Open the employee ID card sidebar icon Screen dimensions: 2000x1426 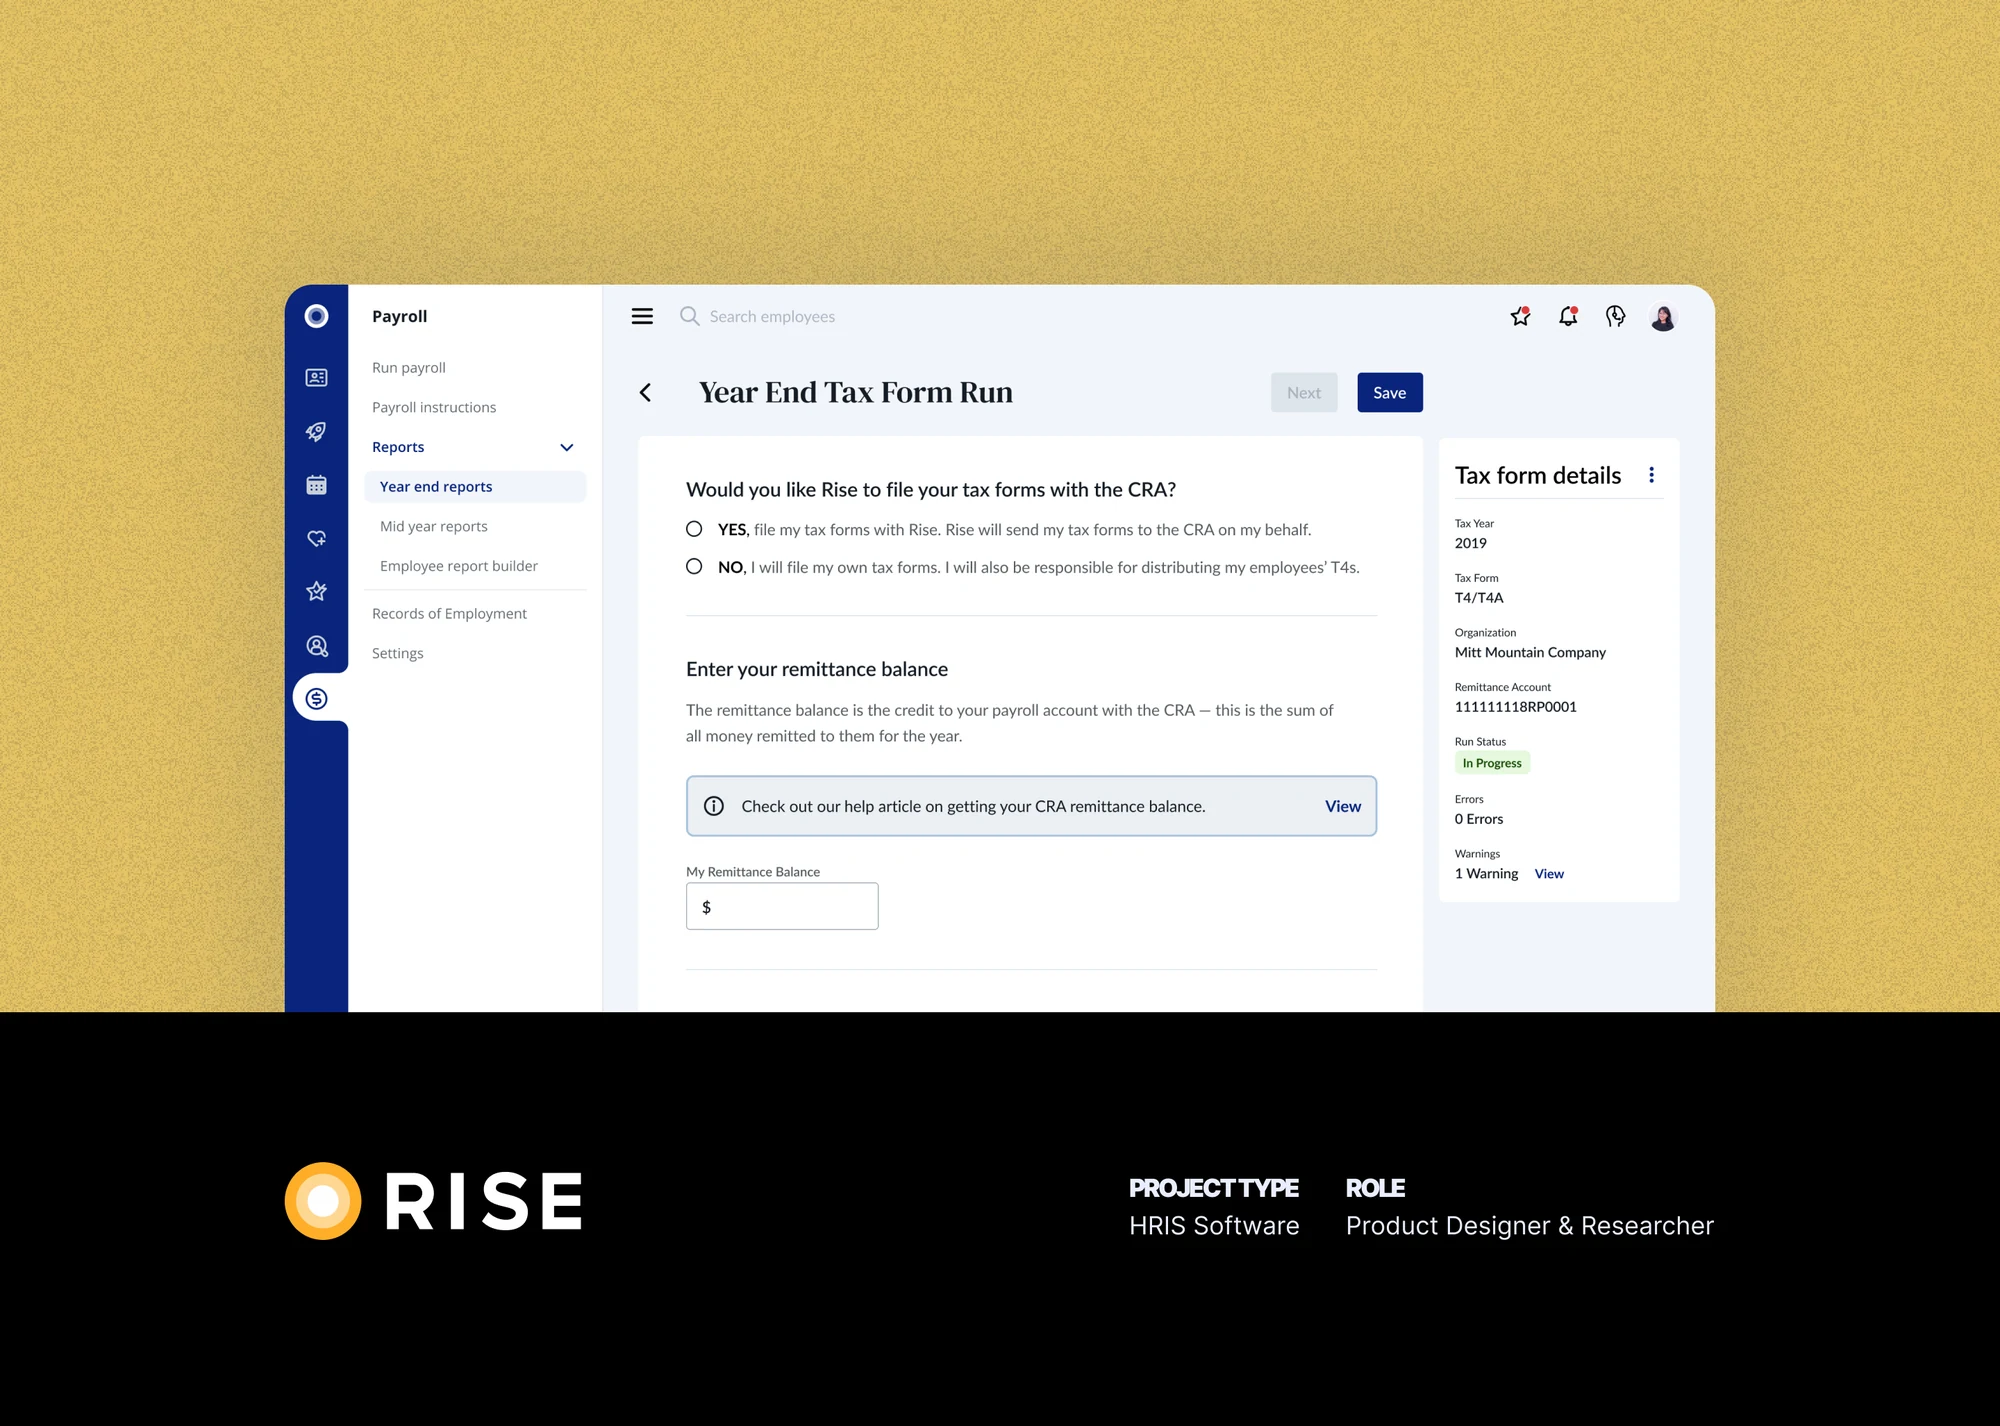click(x=316, y=377)
